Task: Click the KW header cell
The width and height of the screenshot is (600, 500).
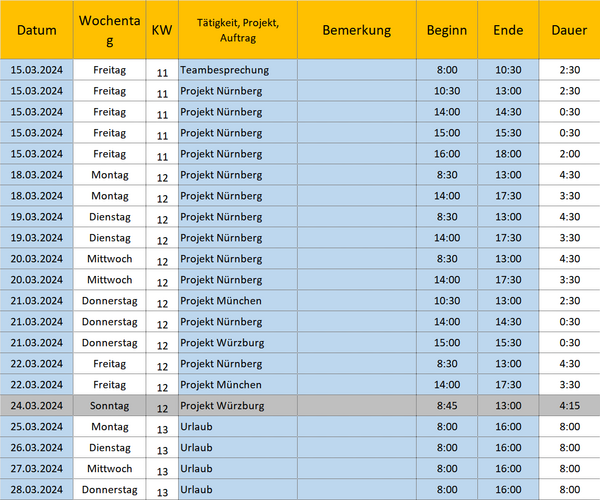Action: [162, 30]
